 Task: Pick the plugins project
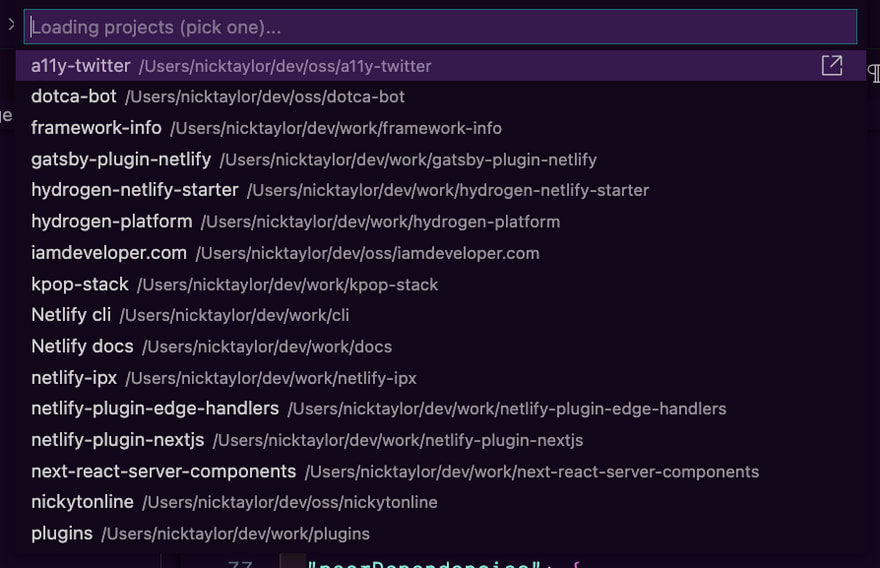[441, 534]
